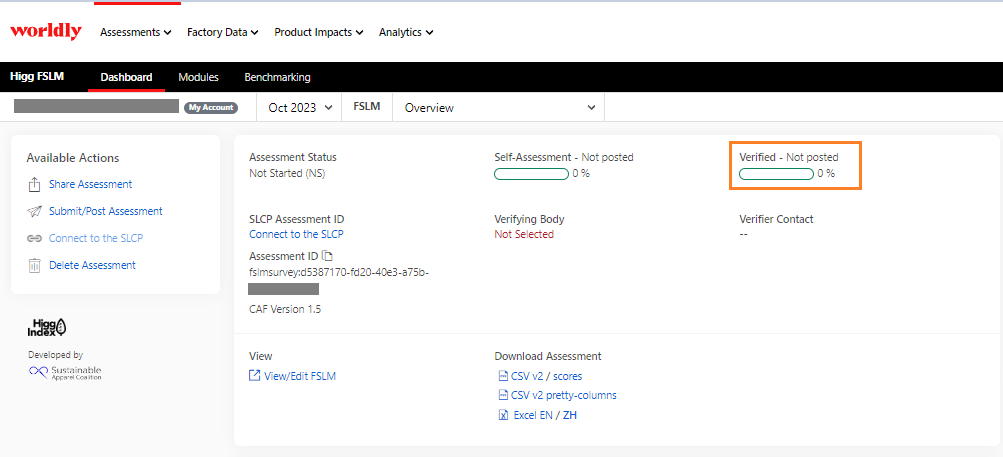Download CSV v2 pretty-columns file
The height and width of the screenshot is (457, 1003).
pyautogui.click(x=563, y=395)
